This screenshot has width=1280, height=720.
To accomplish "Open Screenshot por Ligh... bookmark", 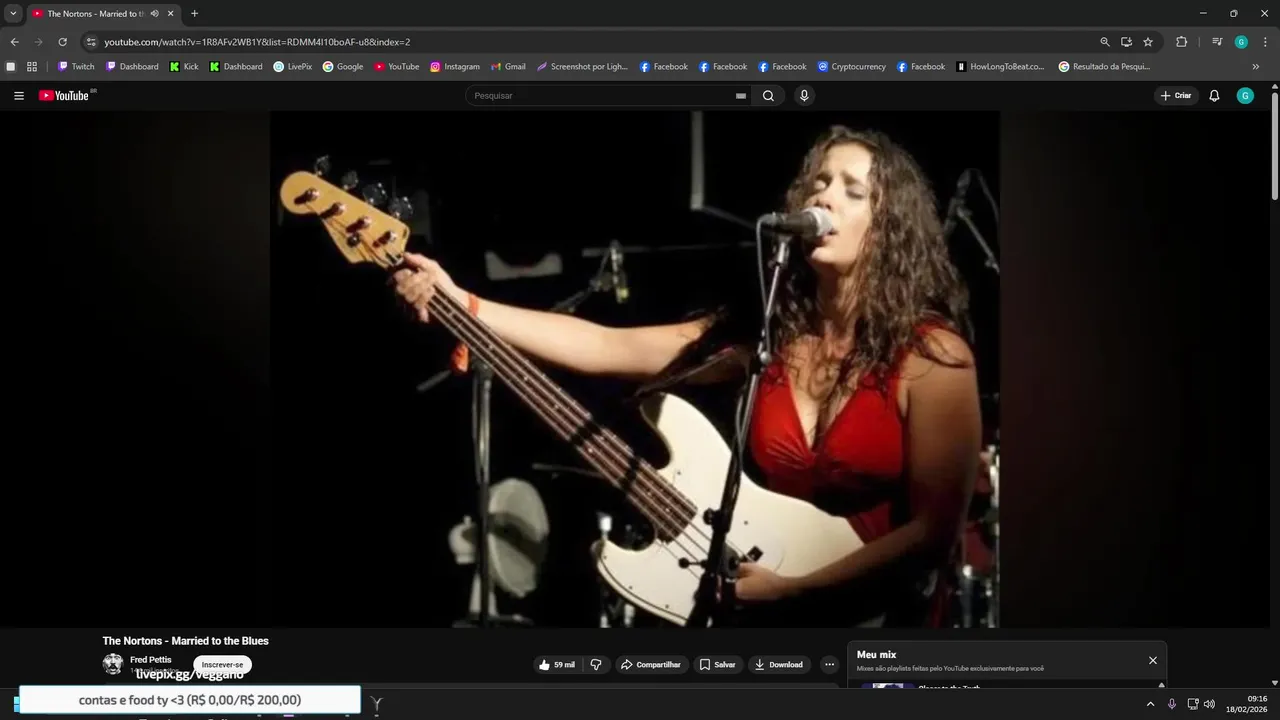I will [582, 67].
